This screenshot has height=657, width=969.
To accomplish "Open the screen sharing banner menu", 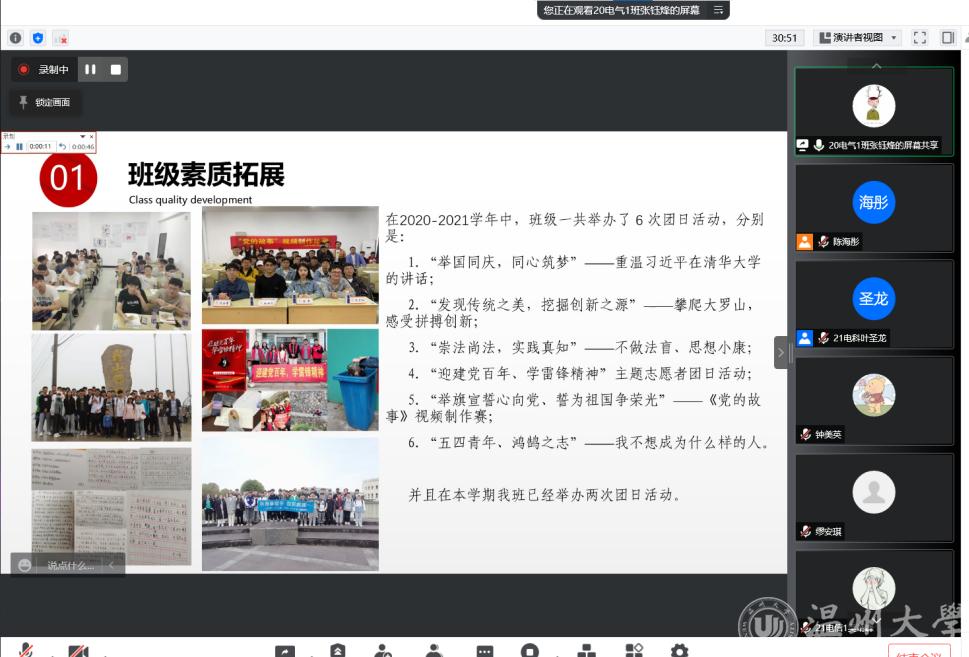I will click(x=718, y=10).
